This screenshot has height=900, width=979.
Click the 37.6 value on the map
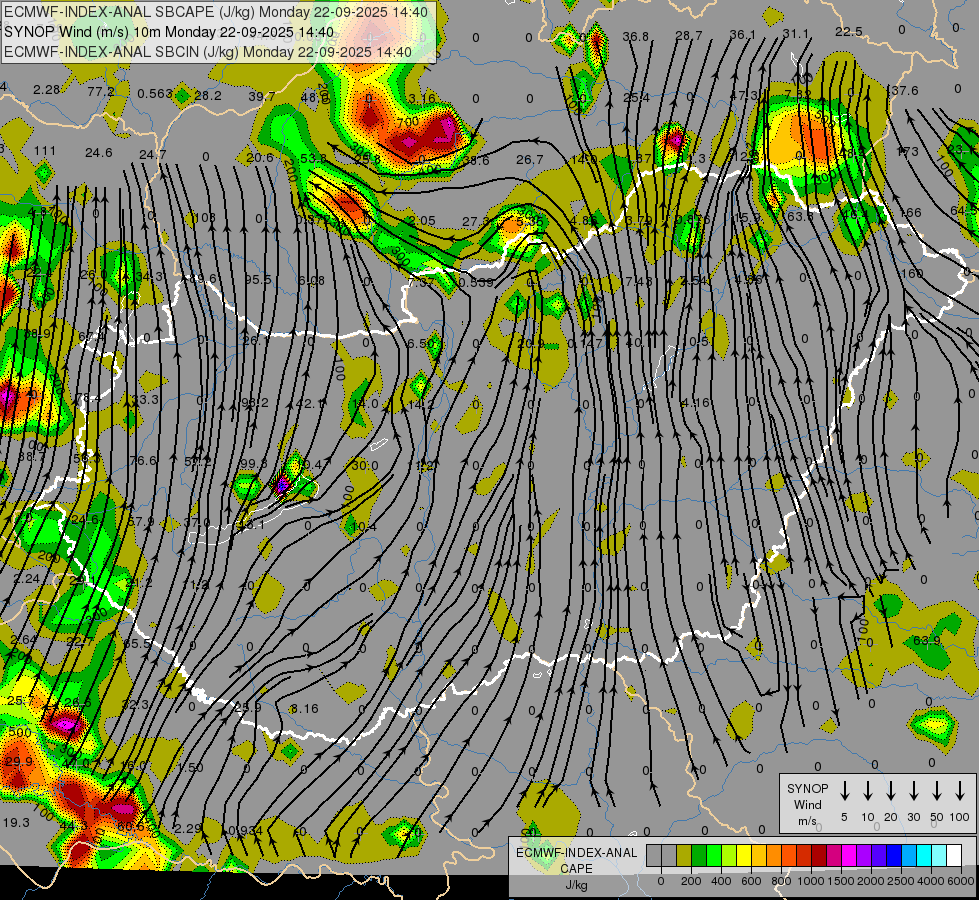(905, 91)
